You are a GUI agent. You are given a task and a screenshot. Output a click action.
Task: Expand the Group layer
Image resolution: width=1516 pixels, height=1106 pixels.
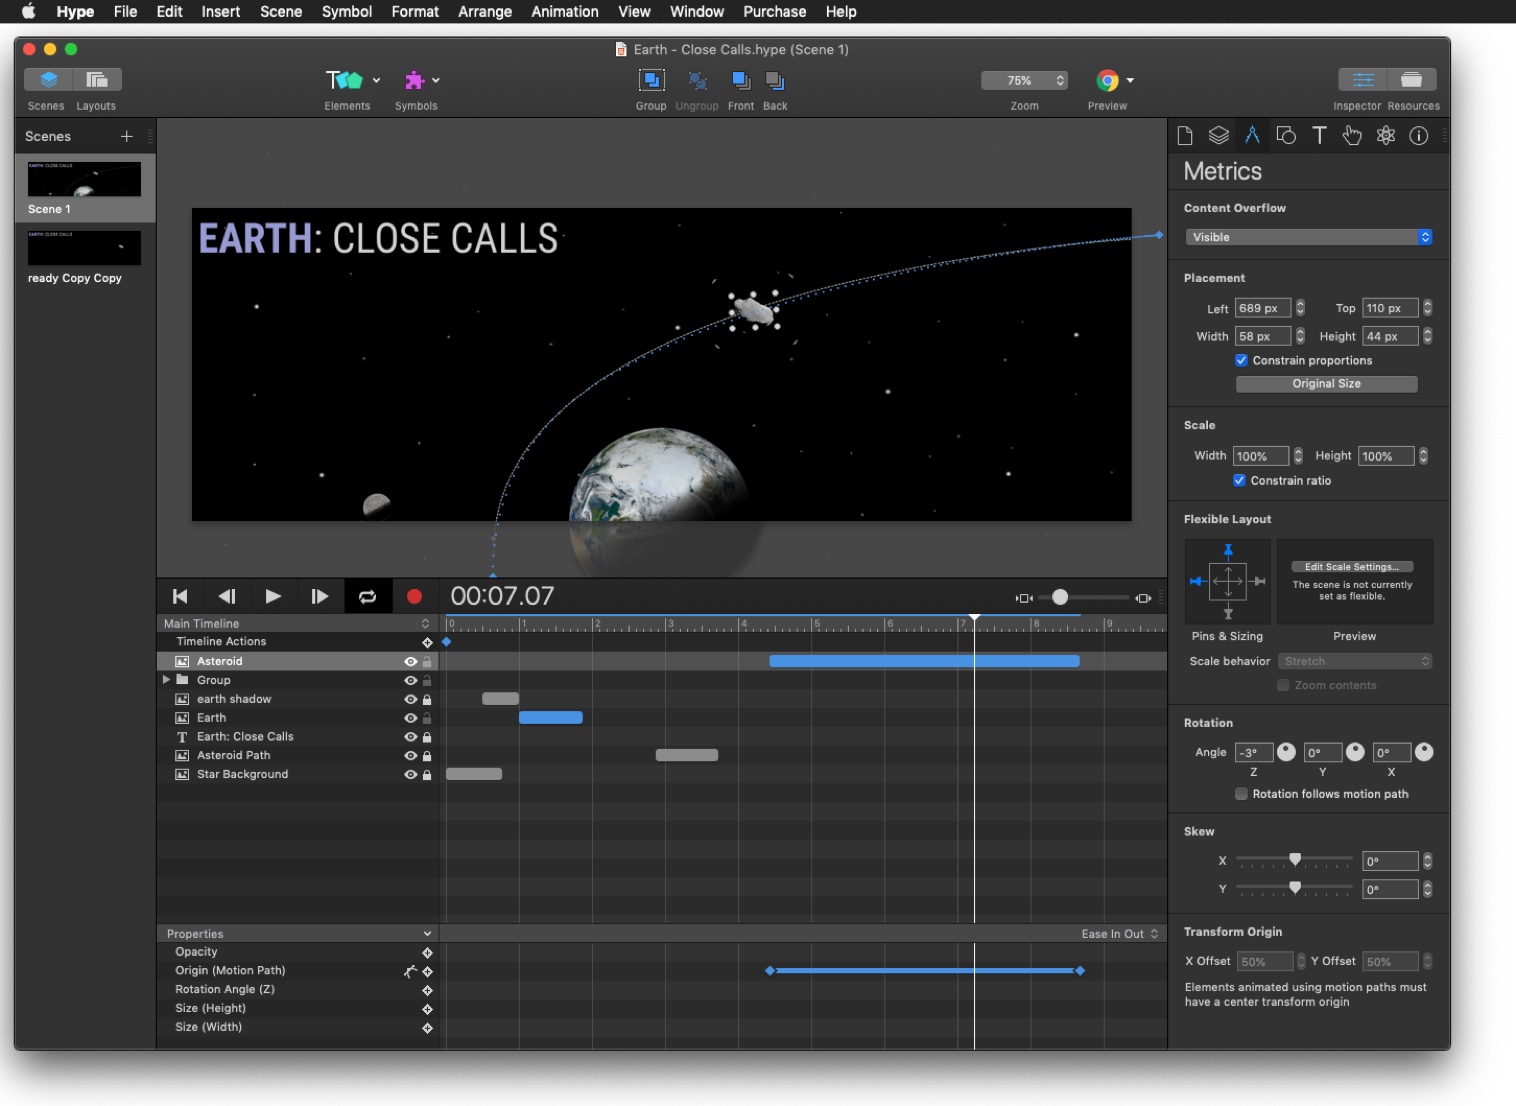166,680
